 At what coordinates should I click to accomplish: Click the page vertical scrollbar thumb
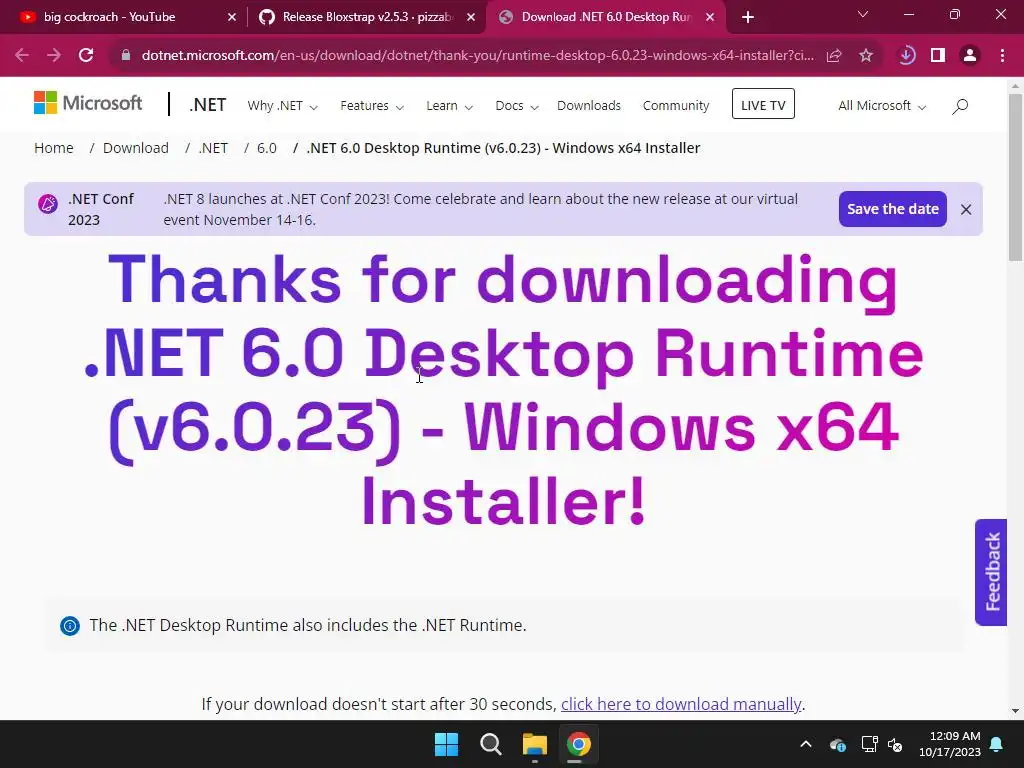(1015, 178)
